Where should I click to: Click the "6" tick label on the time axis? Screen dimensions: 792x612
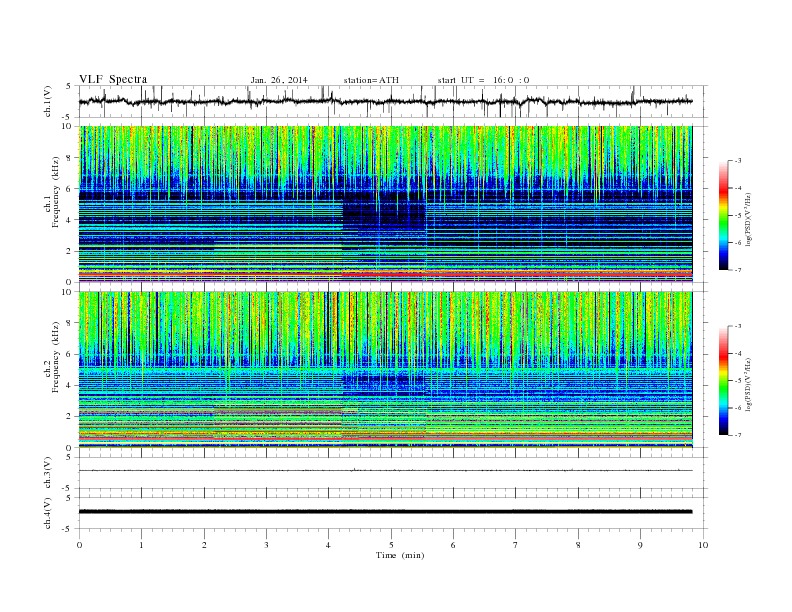coord(453,545)
